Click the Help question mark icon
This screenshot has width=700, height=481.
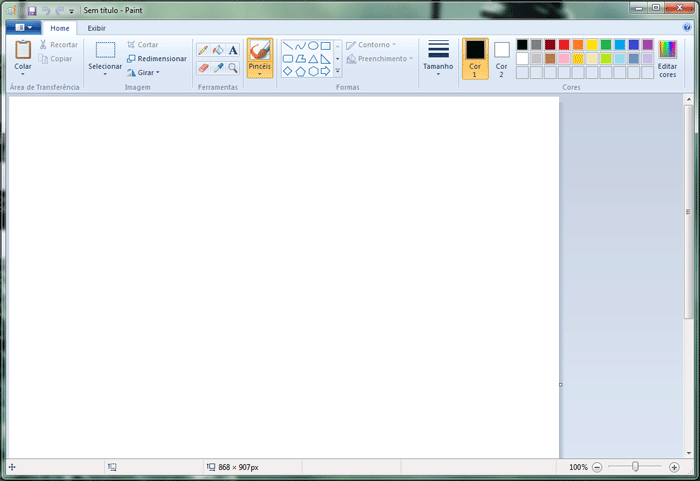tap(686, 27)
